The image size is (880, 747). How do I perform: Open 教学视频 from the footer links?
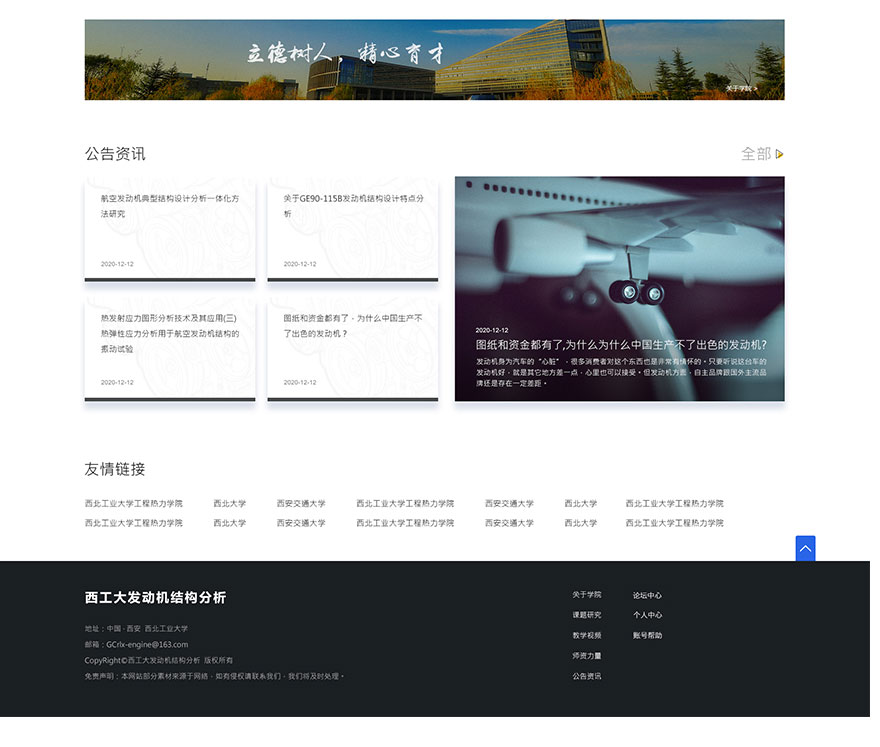tap(587, 635)
